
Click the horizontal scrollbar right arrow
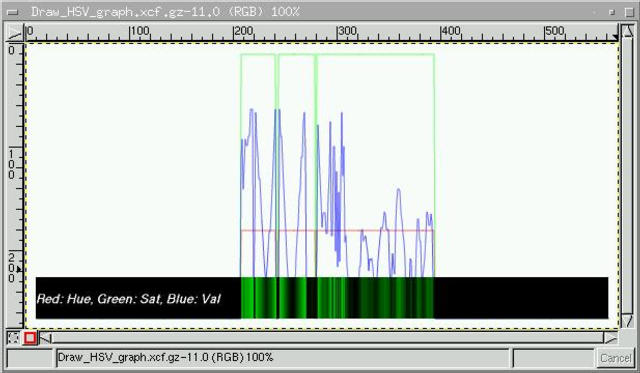point(611,338)
